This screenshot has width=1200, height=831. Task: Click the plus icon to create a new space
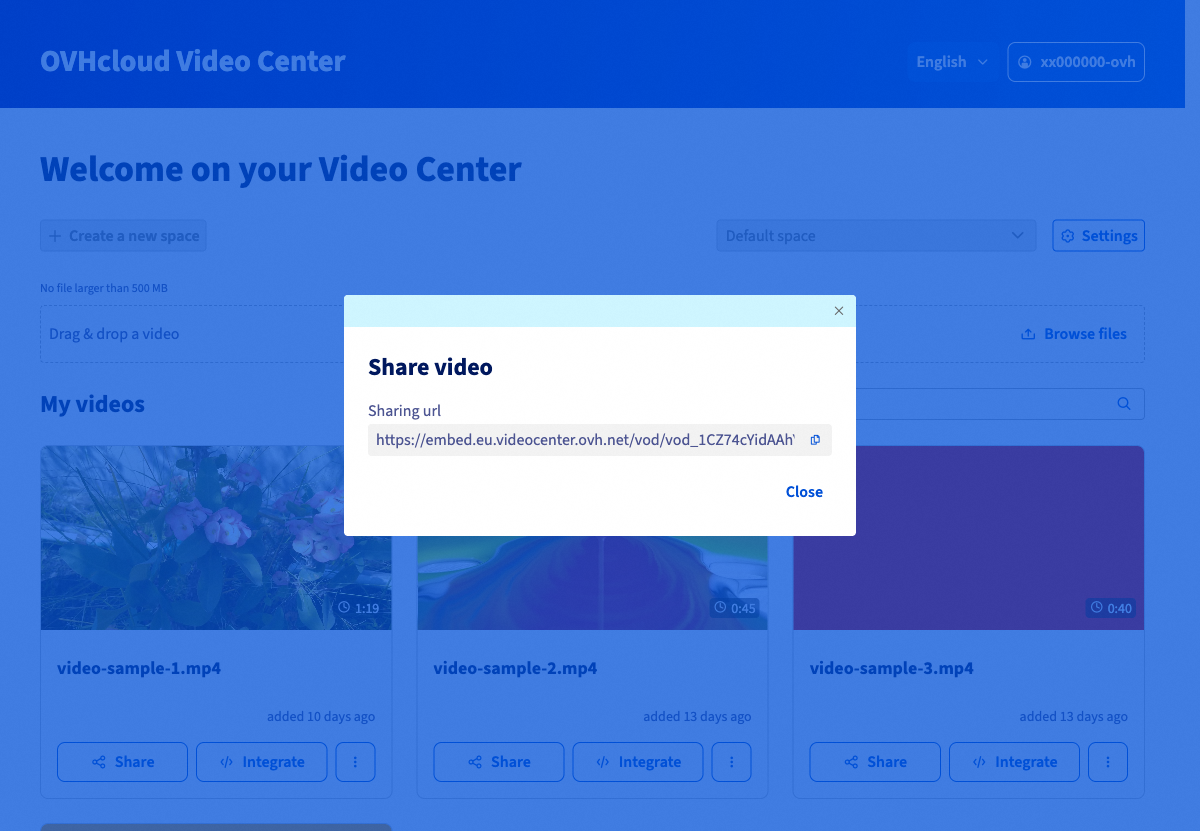pos(55,235)
